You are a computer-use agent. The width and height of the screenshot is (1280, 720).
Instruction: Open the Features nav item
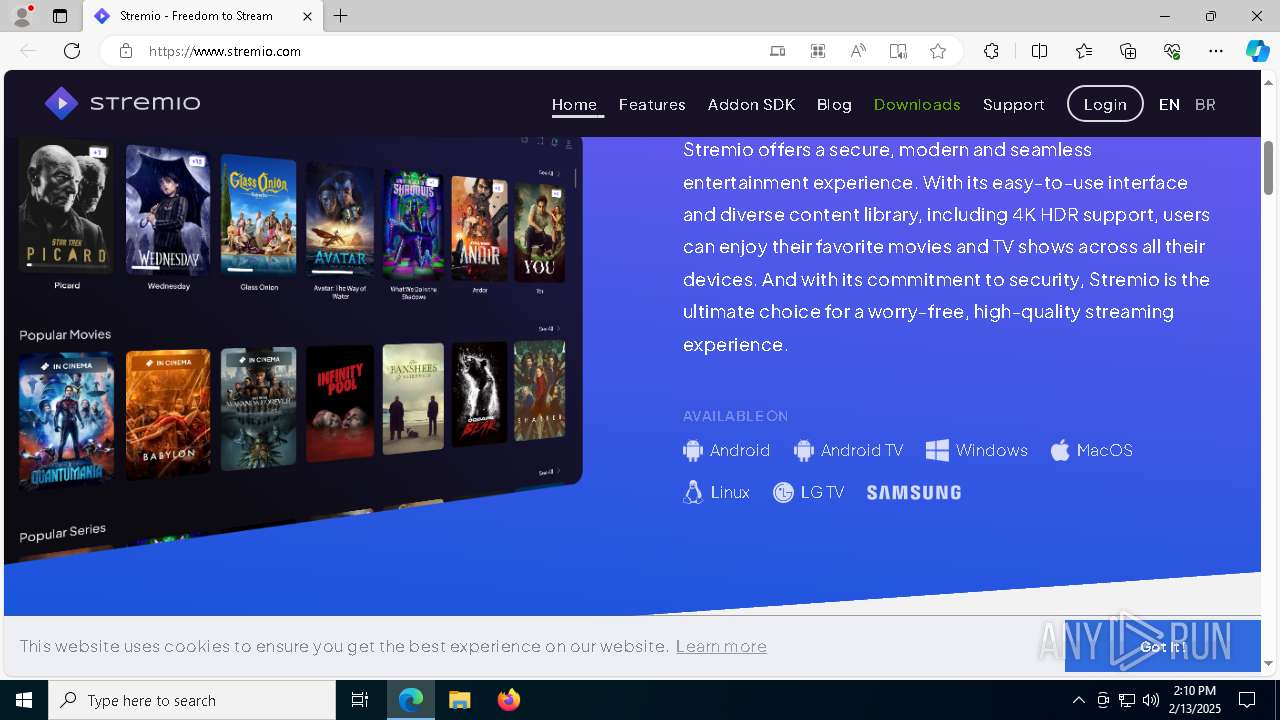pyautogui.click(x=652, y=104)
